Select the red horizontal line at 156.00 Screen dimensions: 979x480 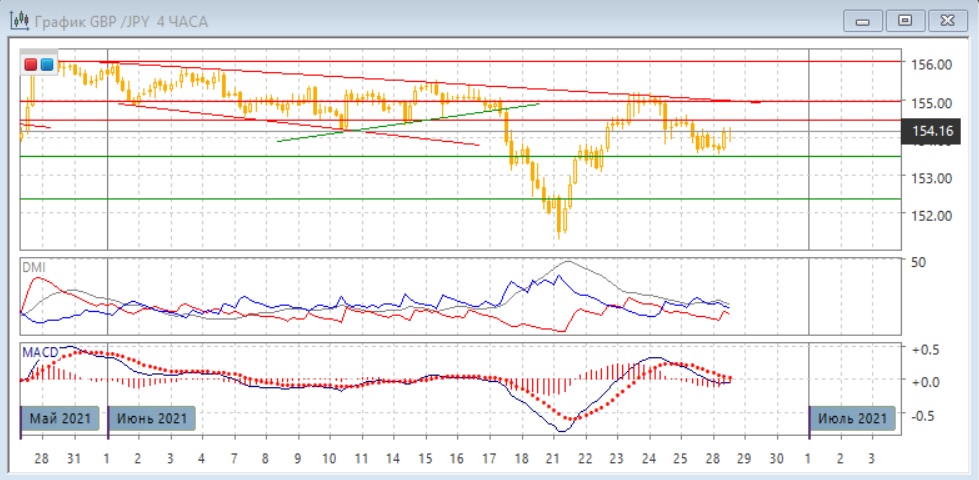(x=500, y=61)
